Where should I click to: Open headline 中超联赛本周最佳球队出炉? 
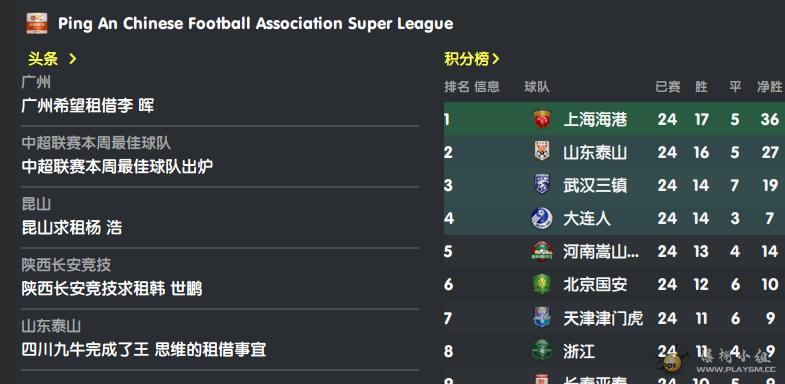[117, 167]
